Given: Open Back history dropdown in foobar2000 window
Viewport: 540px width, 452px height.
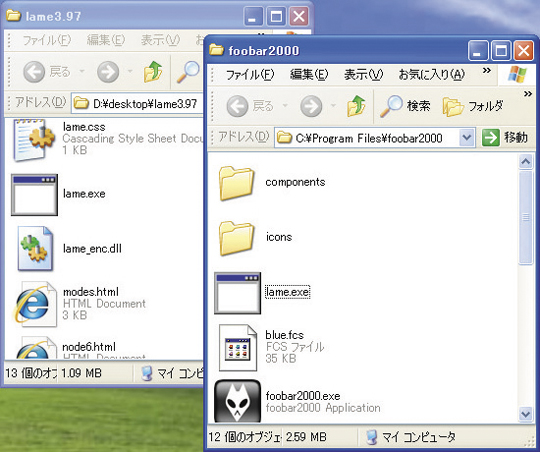Looking at the screenshot, I should (285, 105).
